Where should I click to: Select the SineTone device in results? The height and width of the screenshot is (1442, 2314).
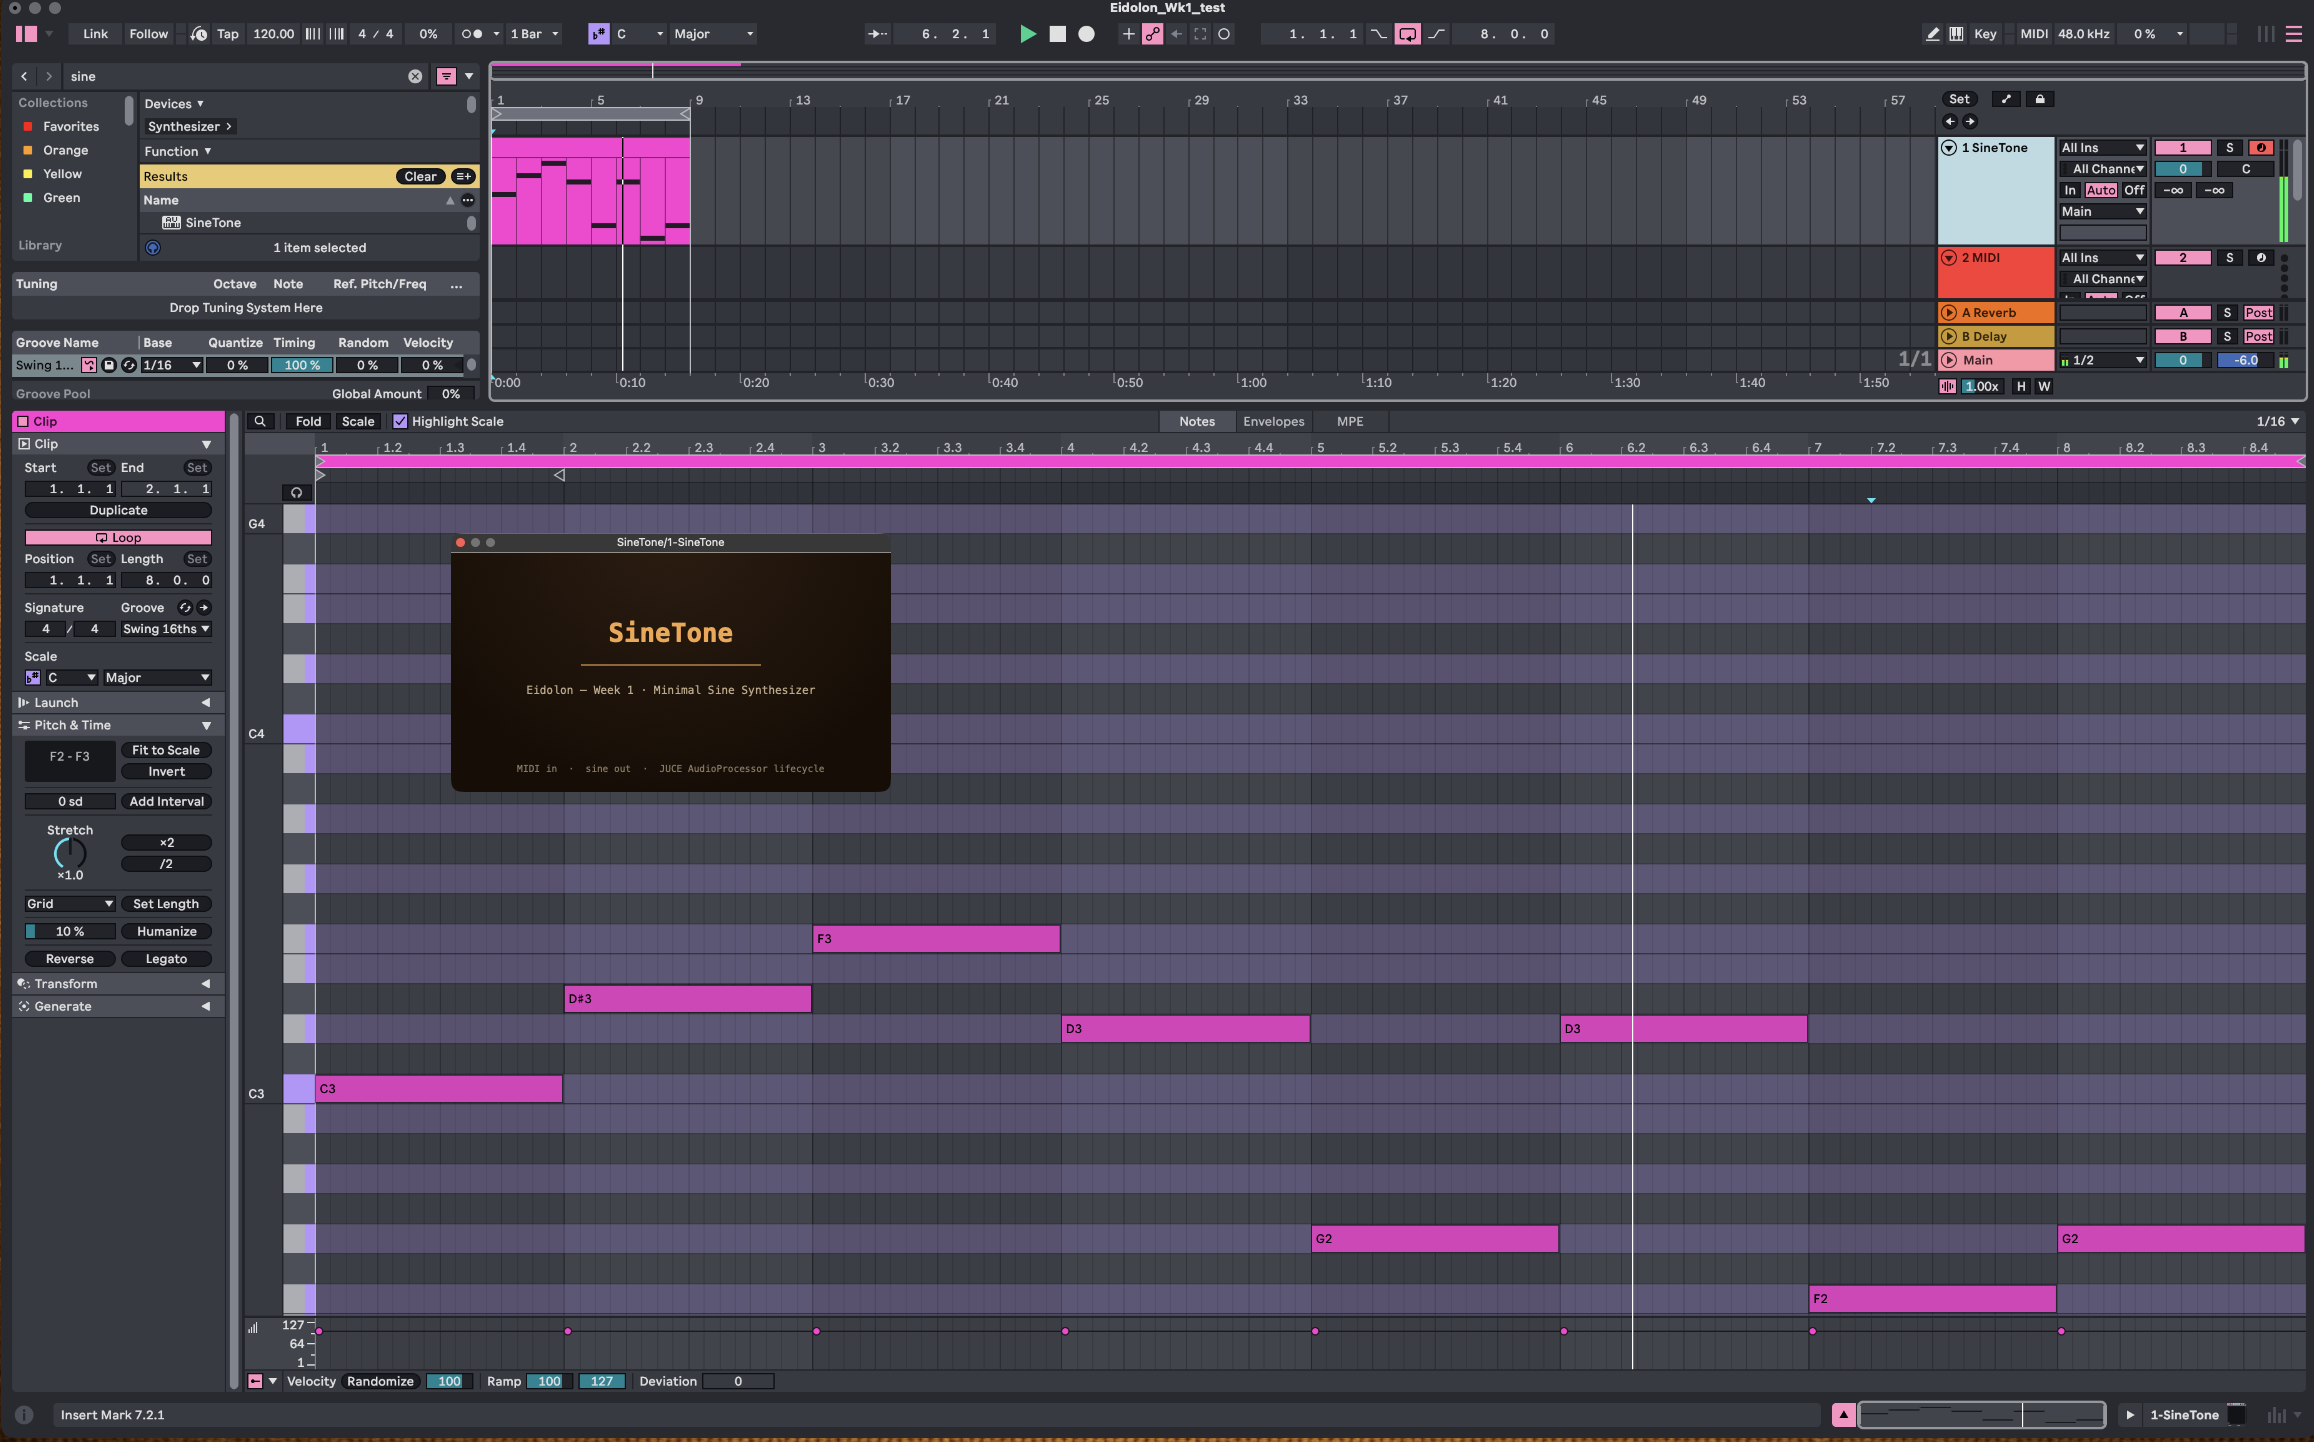[x=212, y=223]
